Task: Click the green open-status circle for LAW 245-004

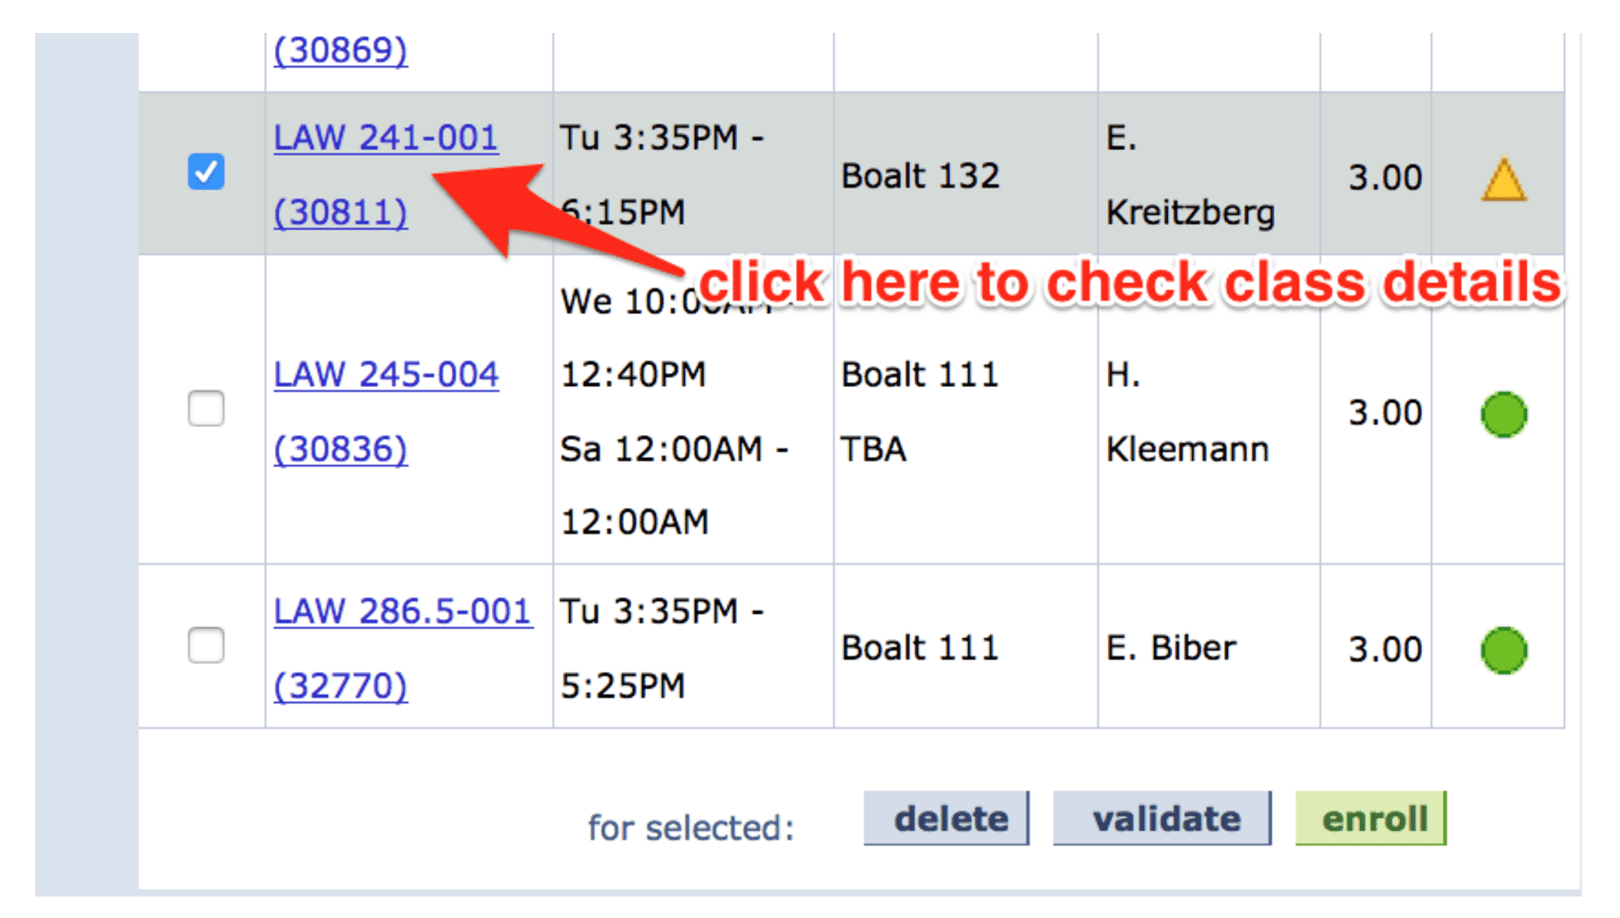Action: [x=1503, y=415]
